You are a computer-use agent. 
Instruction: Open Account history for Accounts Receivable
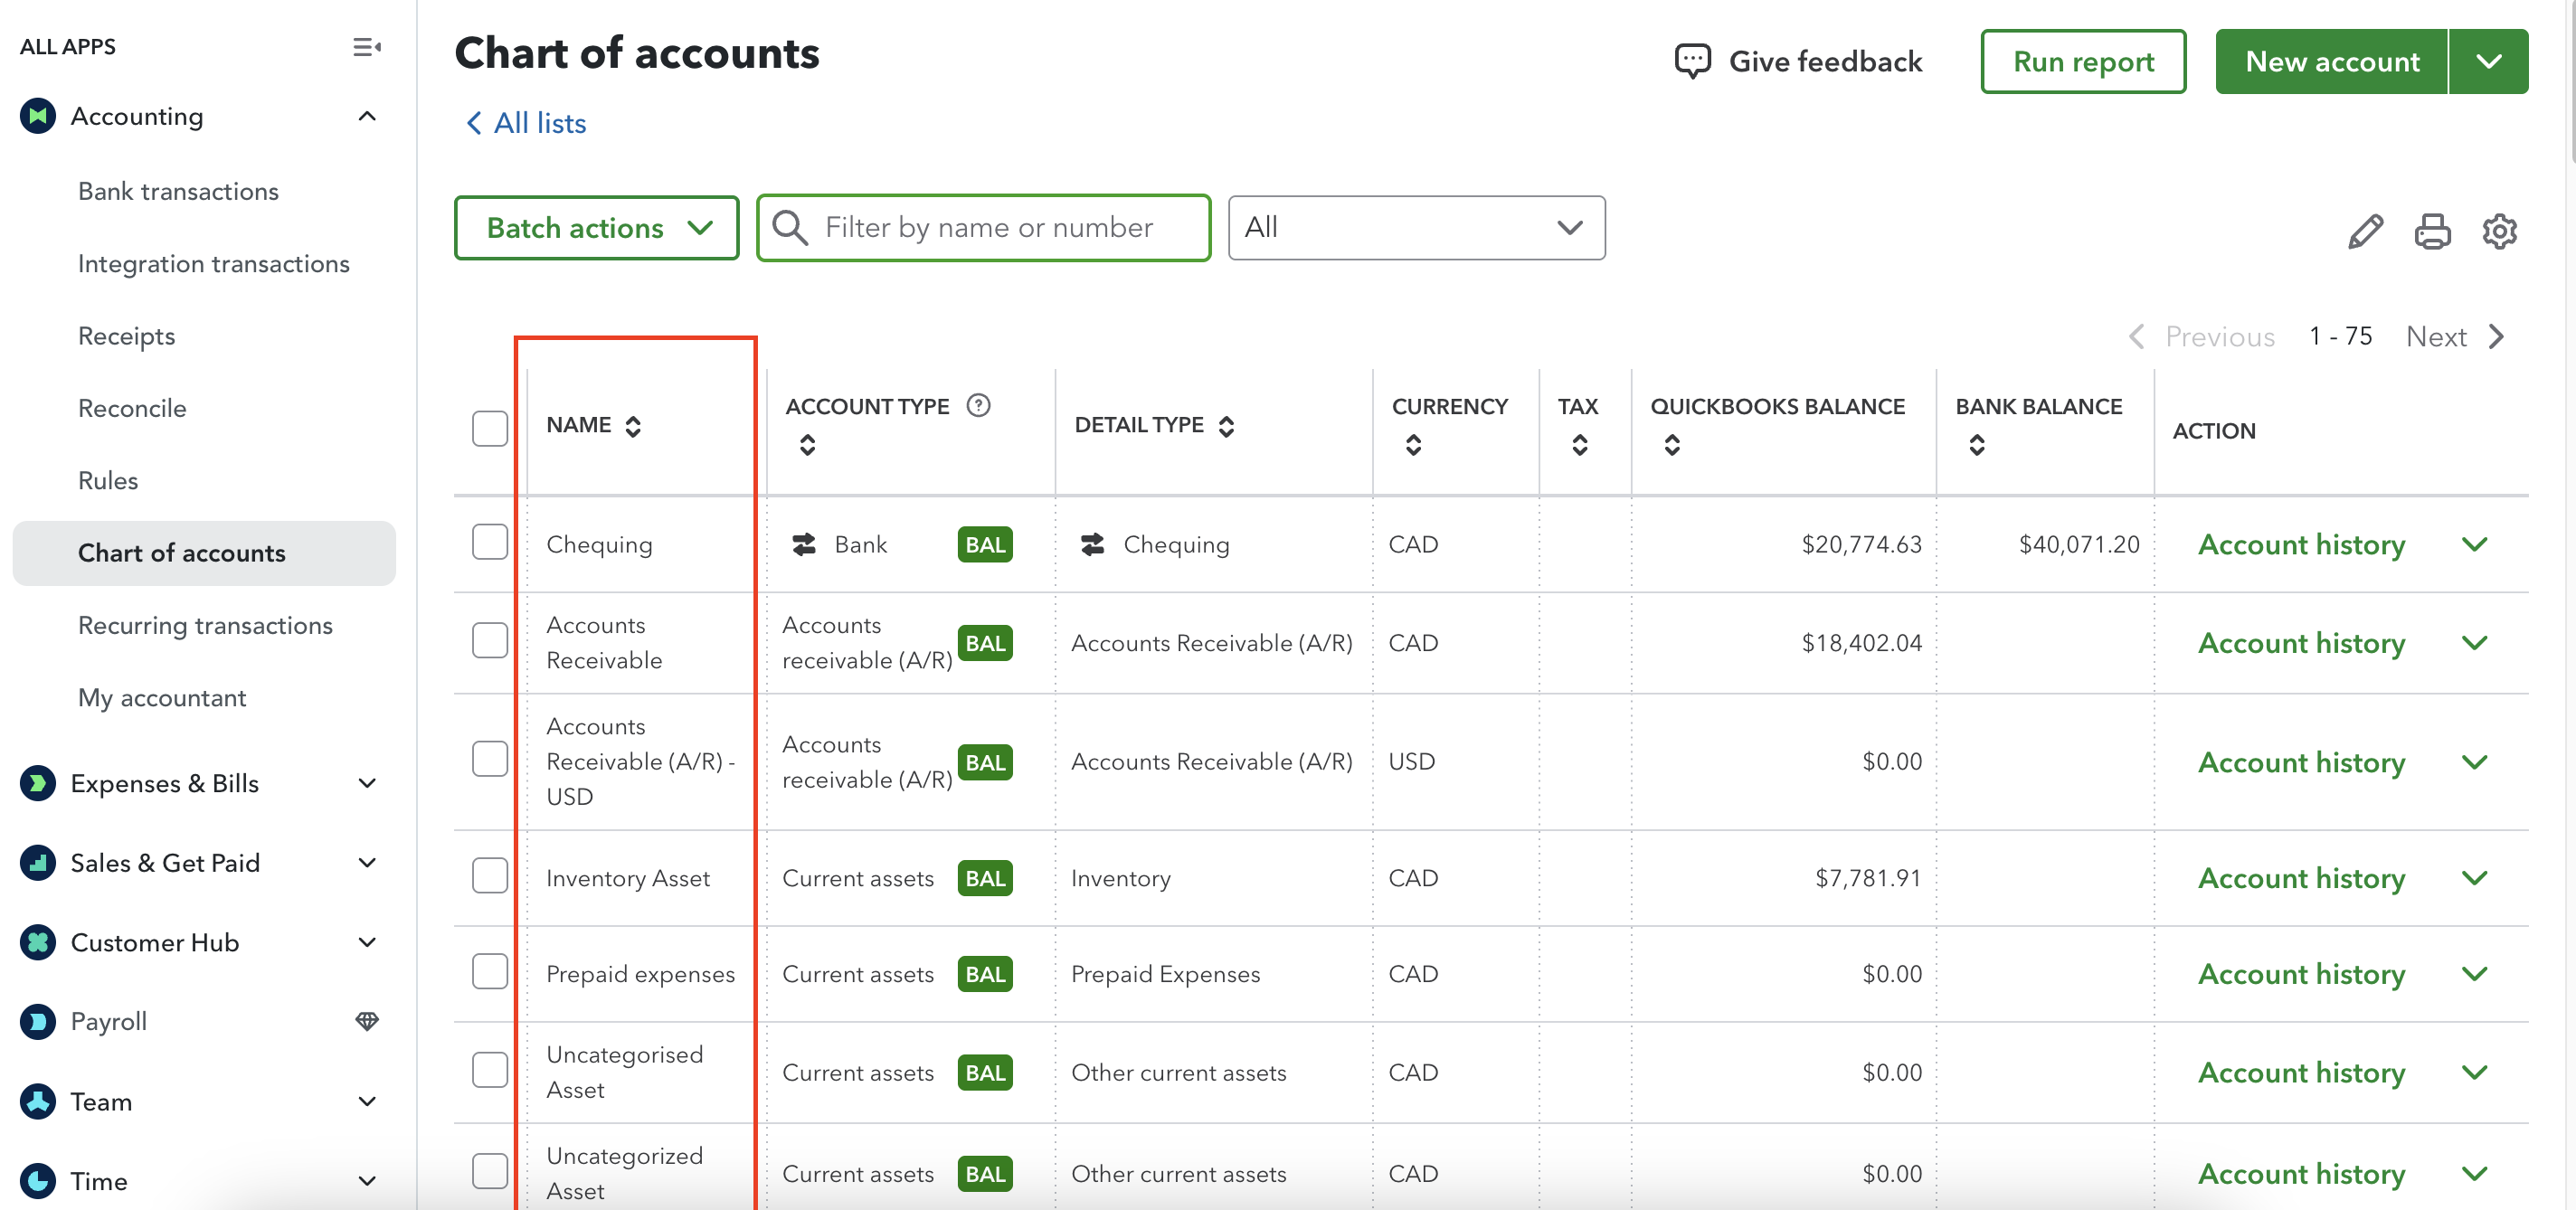click(x=2301, y=643)
